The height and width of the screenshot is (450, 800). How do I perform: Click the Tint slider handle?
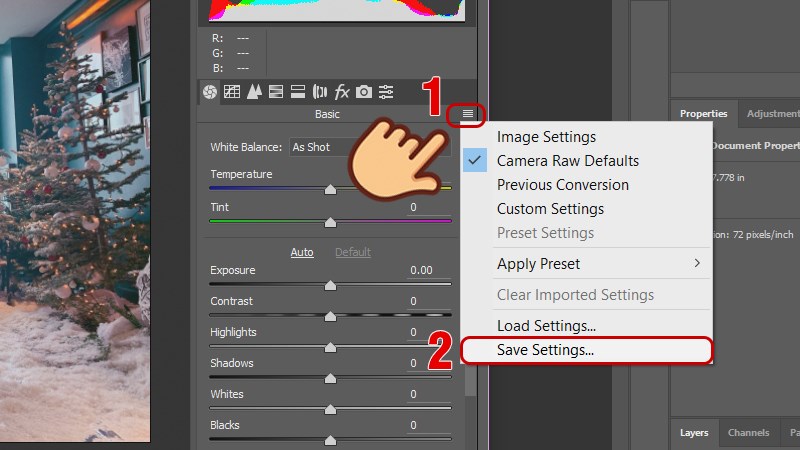[x=331, y=222]
